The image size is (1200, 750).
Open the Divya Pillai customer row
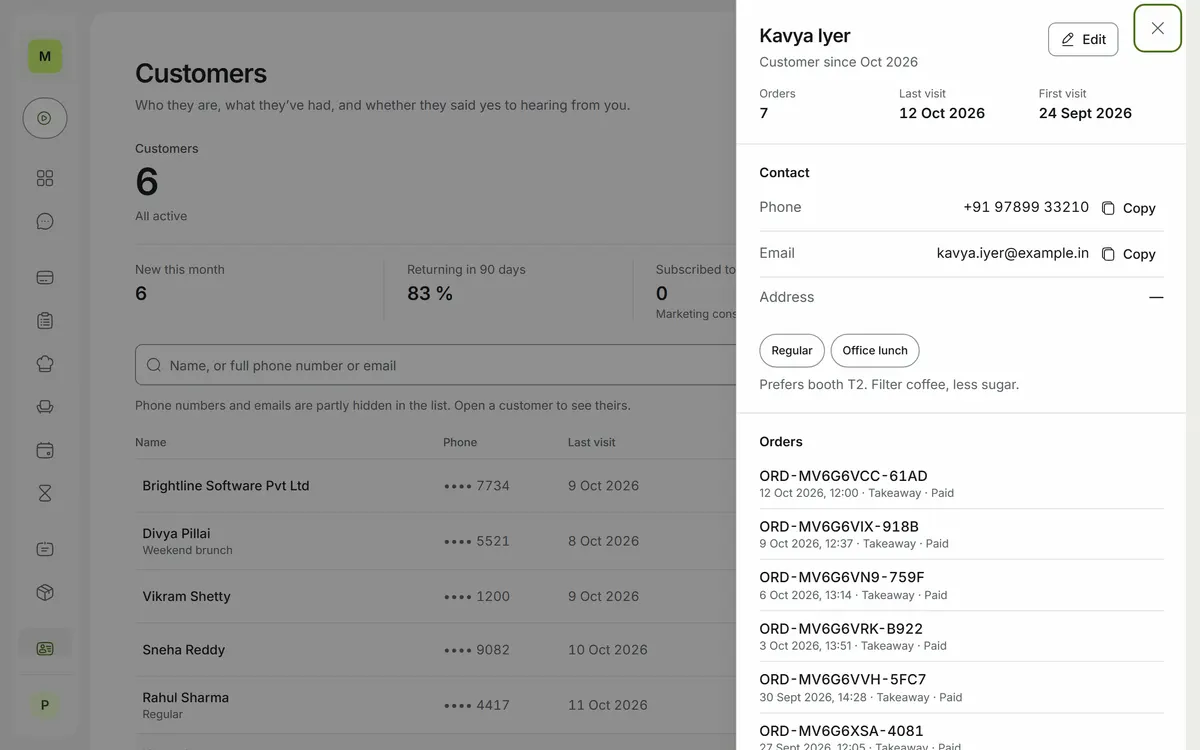436,541
